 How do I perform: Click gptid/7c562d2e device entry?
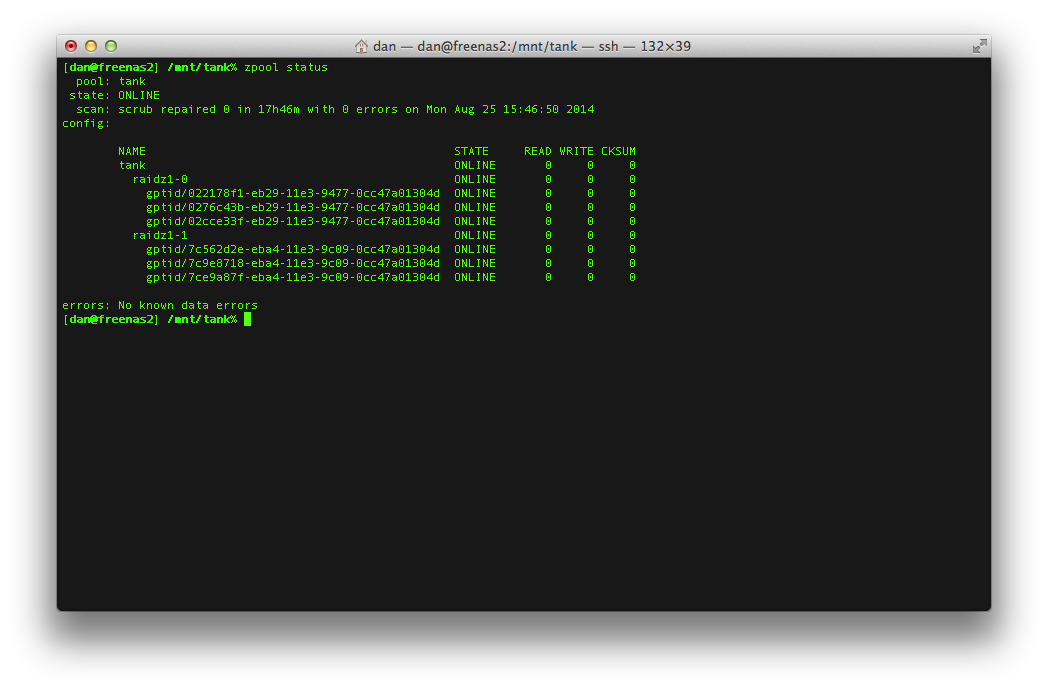pyautogui.click(x=293, y=250)
